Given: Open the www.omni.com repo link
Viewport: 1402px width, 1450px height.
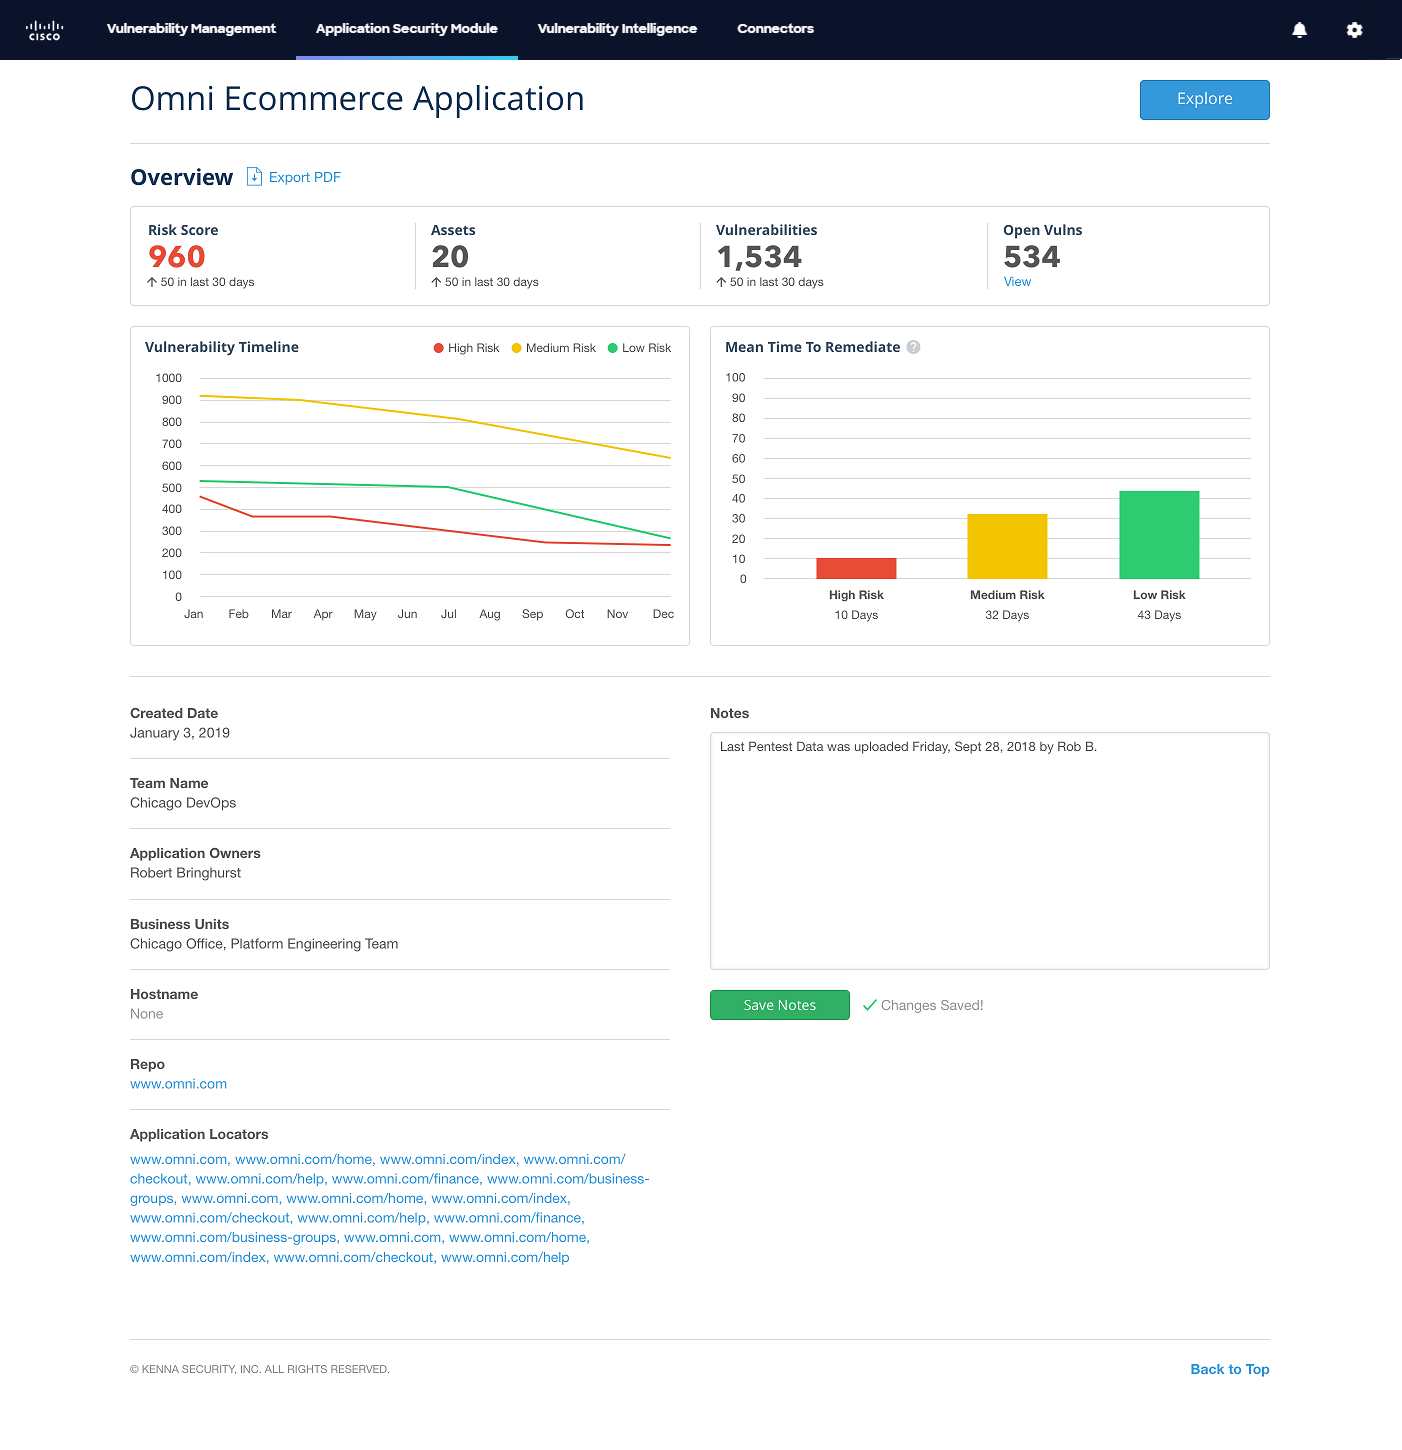Looking at the screenshot, I should pyautogui.click(x=178, y=1084).
